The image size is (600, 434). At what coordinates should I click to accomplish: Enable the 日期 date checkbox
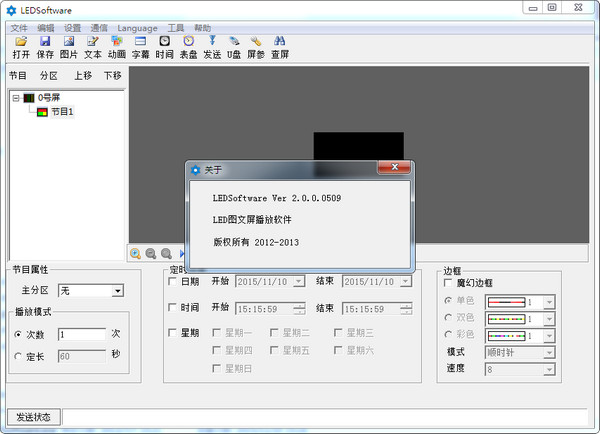(173, 282)
